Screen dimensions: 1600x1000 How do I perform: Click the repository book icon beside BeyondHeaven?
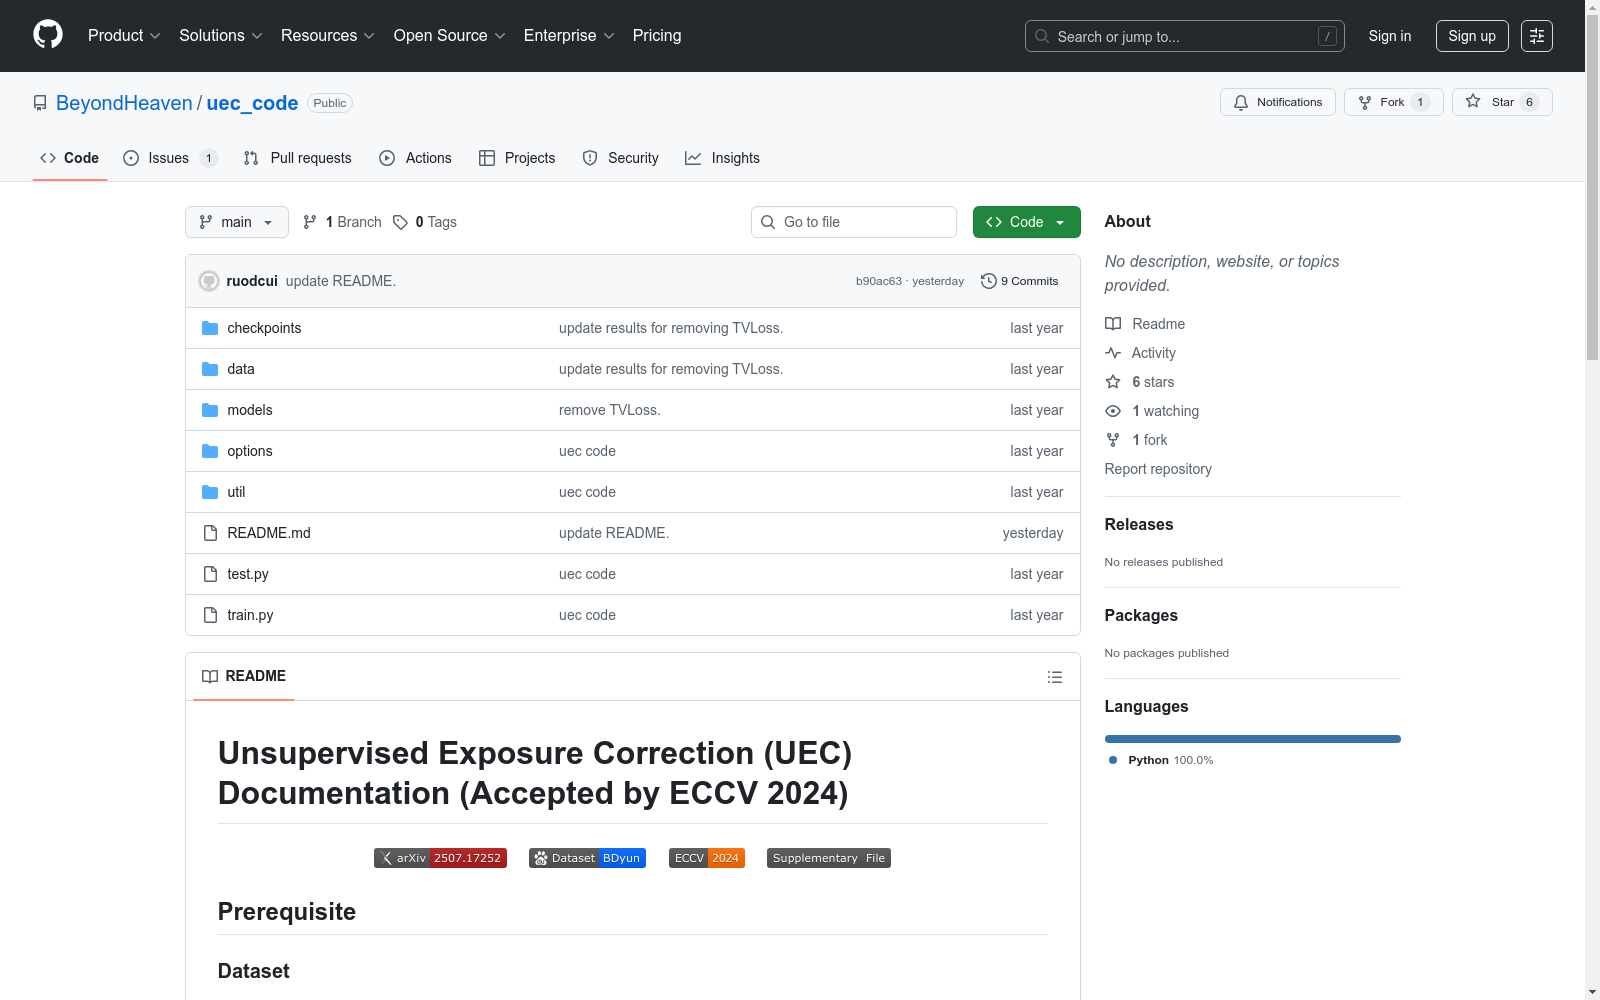click(40, 103)
